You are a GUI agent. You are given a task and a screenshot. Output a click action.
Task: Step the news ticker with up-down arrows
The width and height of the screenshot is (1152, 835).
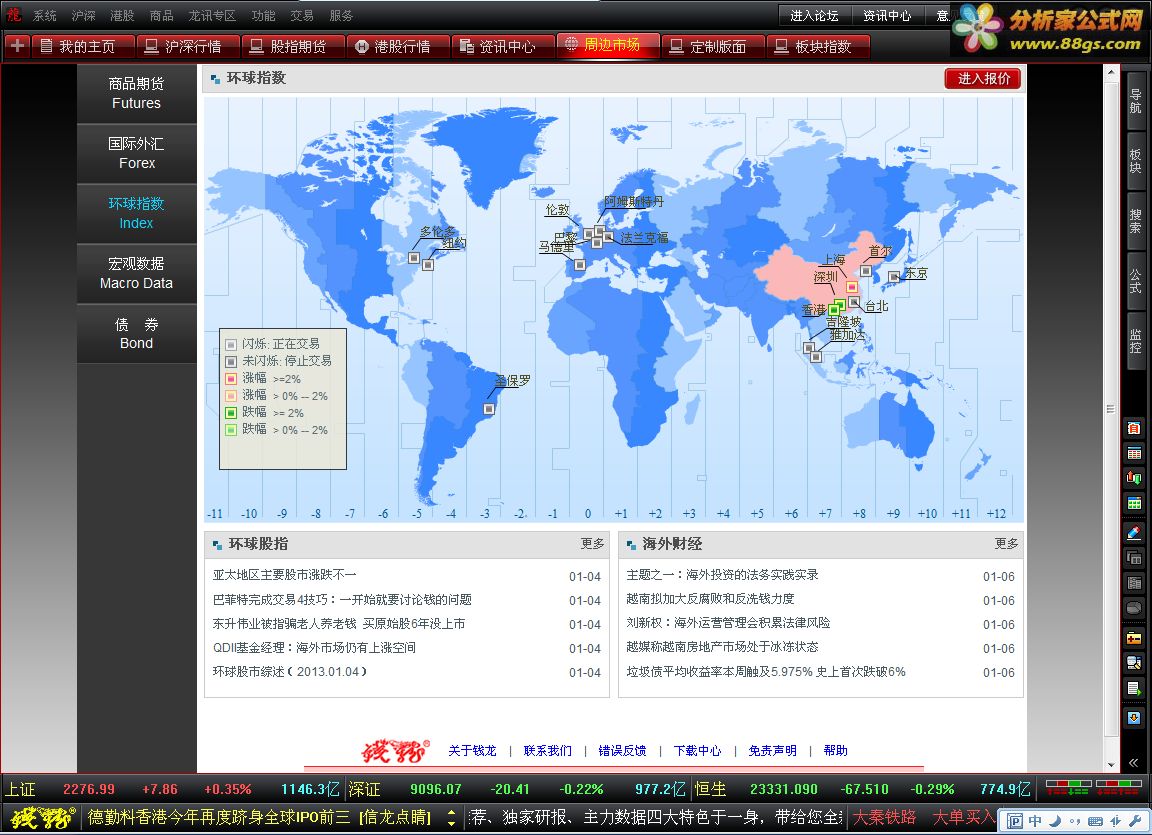click(451, 817)
